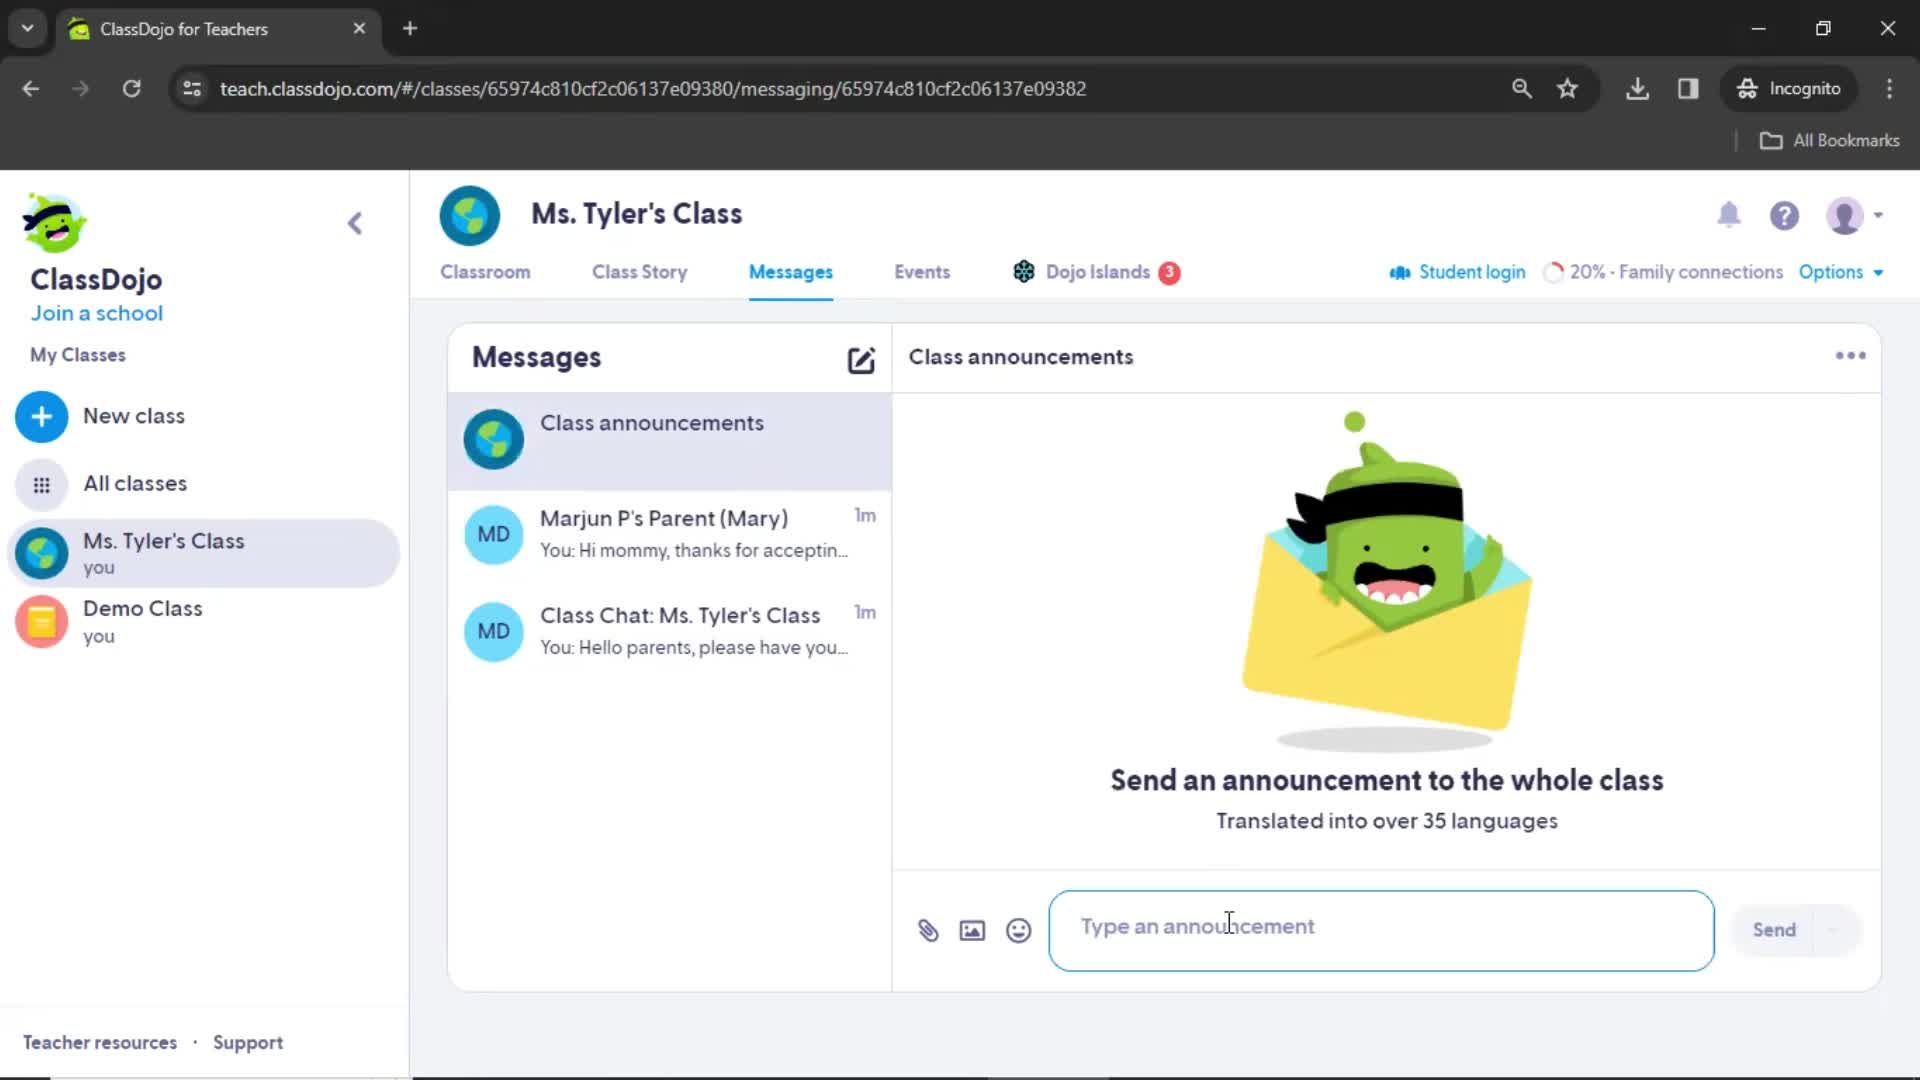Viewport: 1920px width, 1080px height.
Task: Click the browser address bar URL
Action: (x=652, y=89)
